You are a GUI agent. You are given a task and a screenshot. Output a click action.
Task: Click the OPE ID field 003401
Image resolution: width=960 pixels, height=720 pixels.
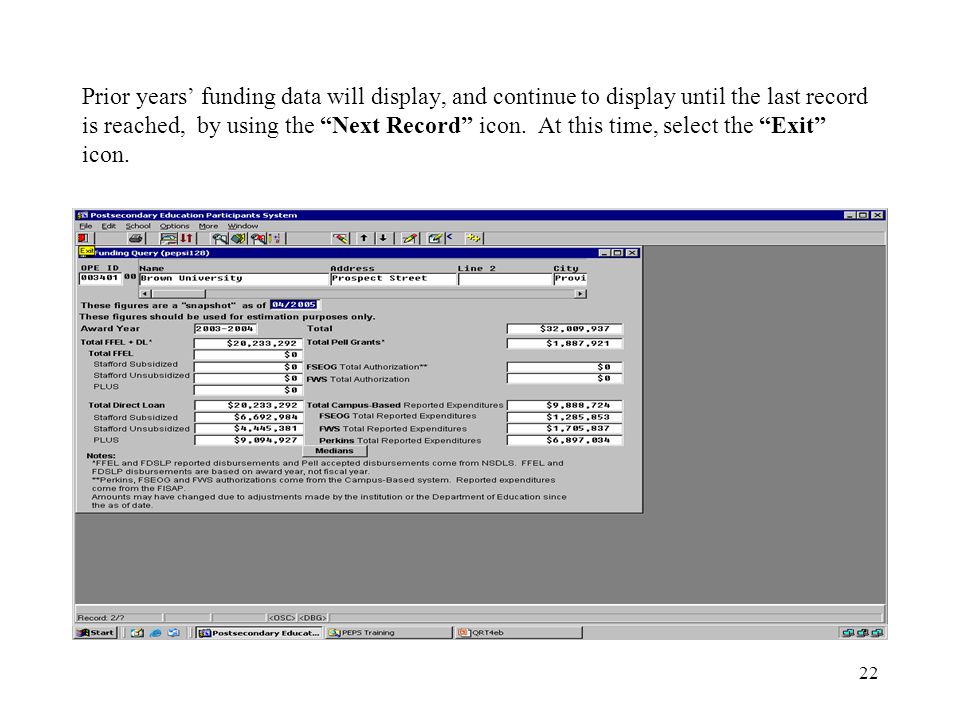tap(100, 279)
